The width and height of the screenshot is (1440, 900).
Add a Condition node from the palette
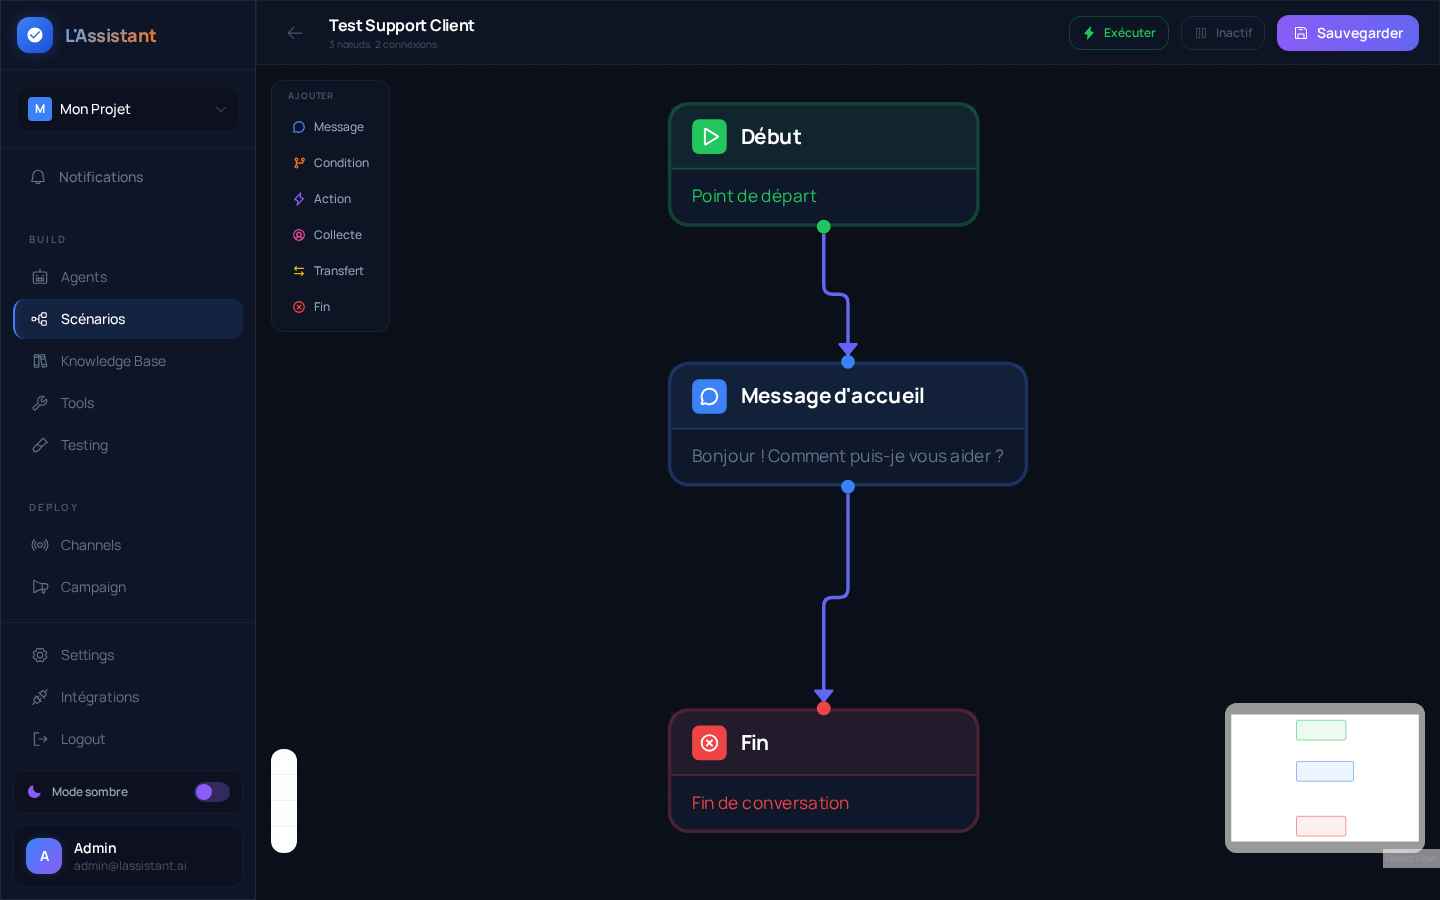click(x=330, y=163)
